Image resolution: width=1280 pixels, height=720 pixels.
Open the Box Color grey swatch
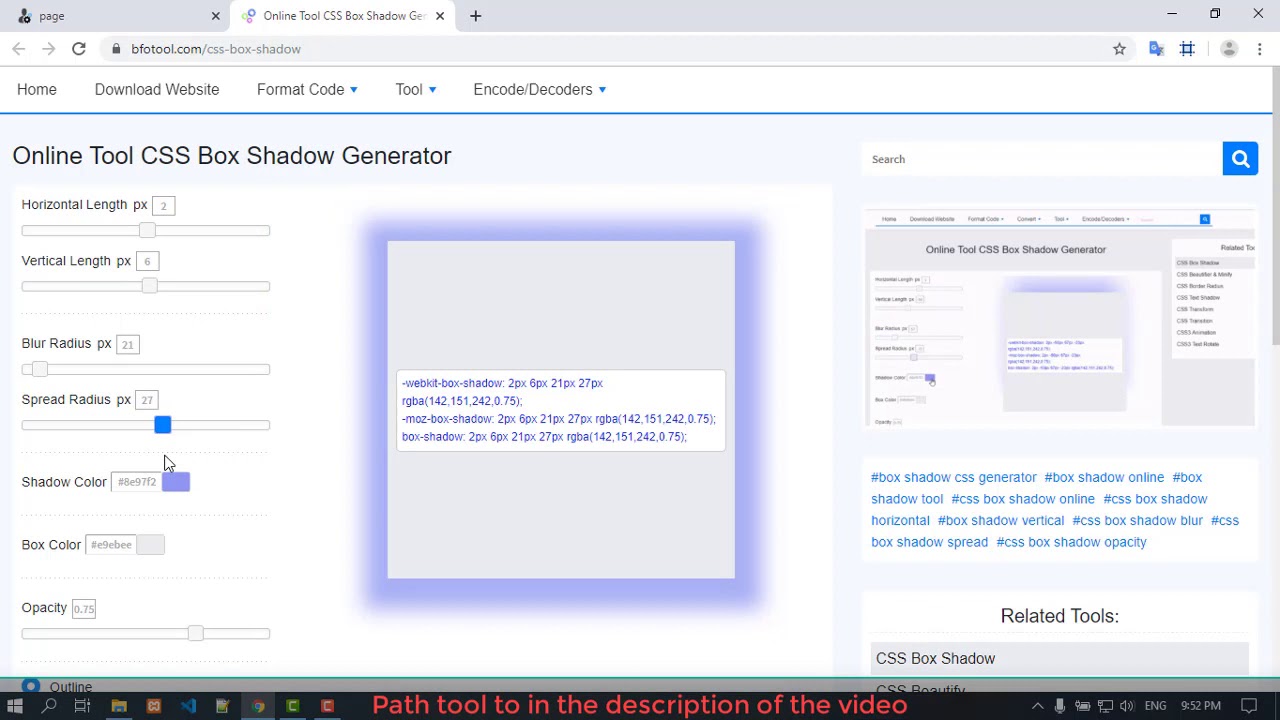click(150, 545)
